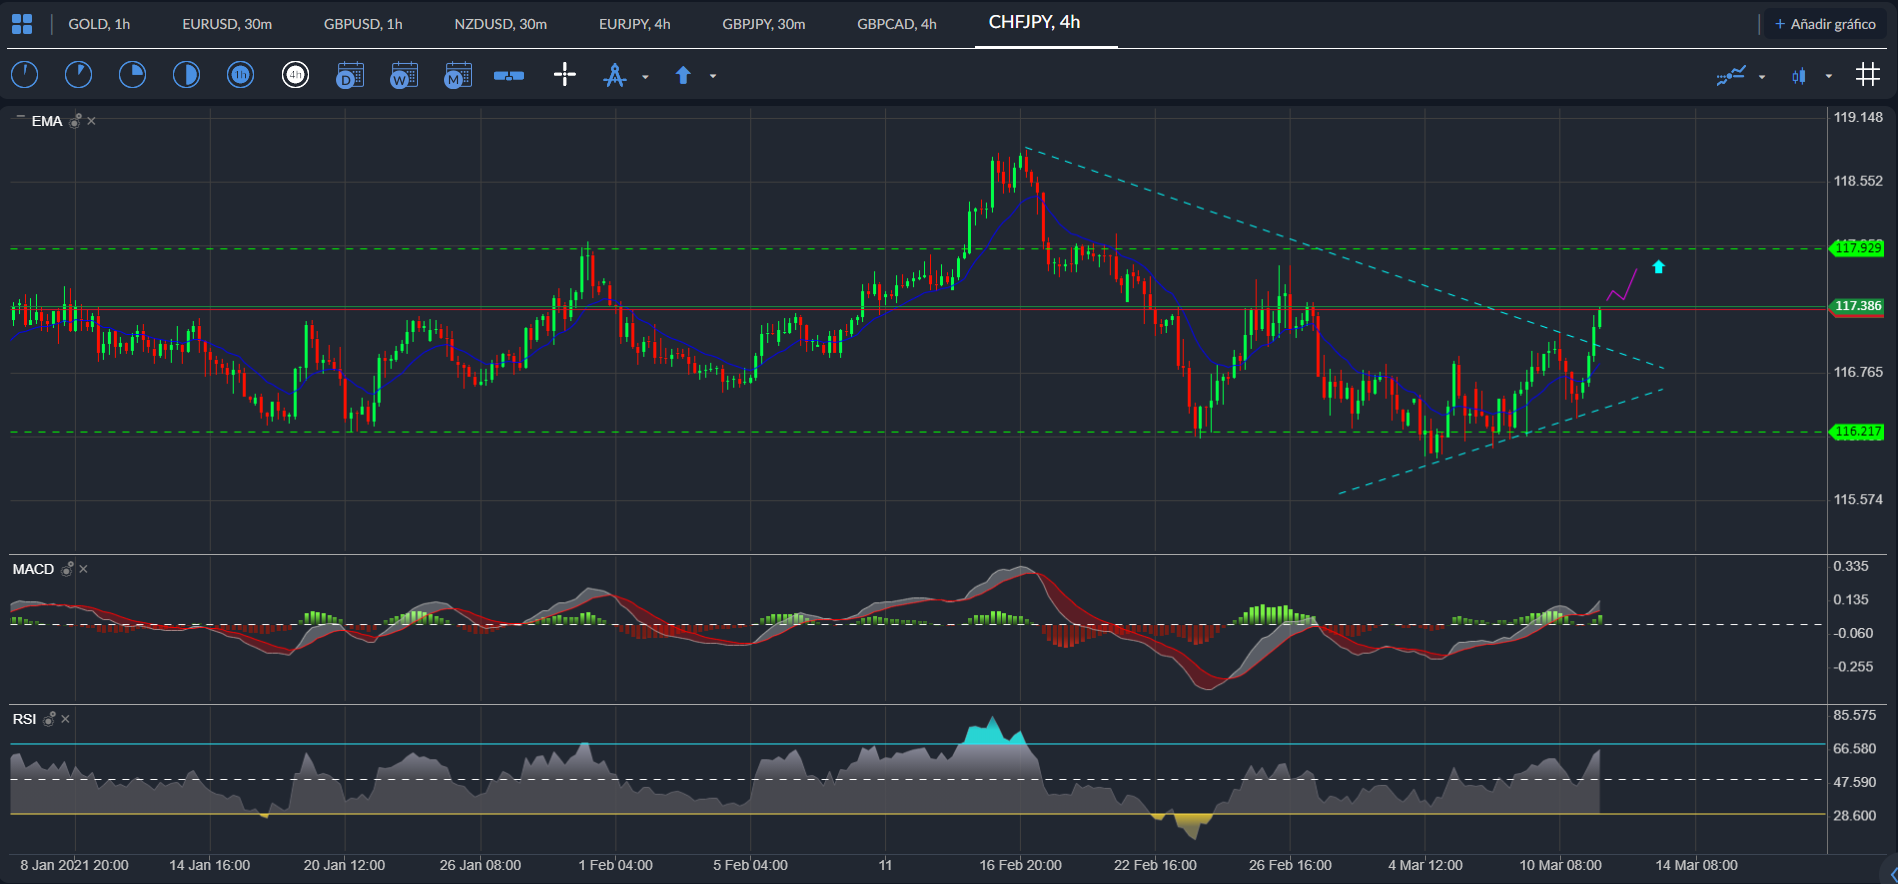Remove the EMA indicator
Image resolution: width=1898 pixels, height=884 pixels.
pos(91,121)
